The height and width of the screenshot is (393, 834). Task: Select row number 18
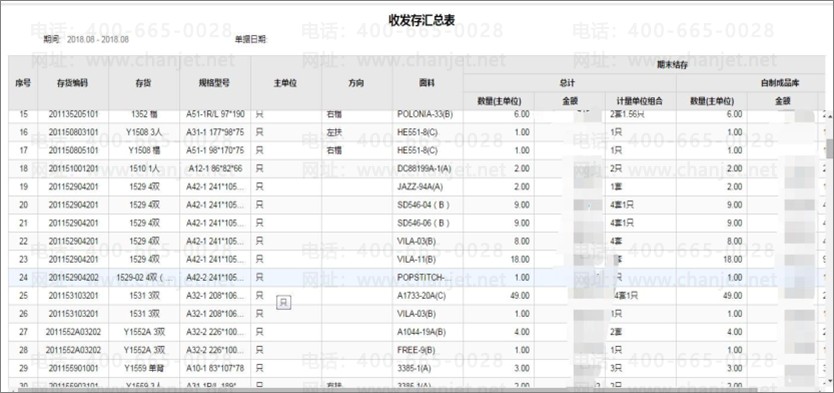[23, 169]
